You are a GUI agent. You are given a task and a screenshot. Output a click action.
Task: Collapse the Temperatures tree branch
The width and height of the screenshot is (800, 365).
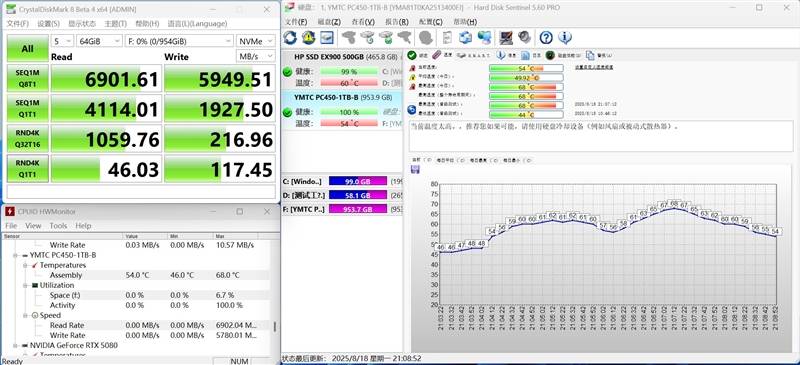tap(25, 265)
